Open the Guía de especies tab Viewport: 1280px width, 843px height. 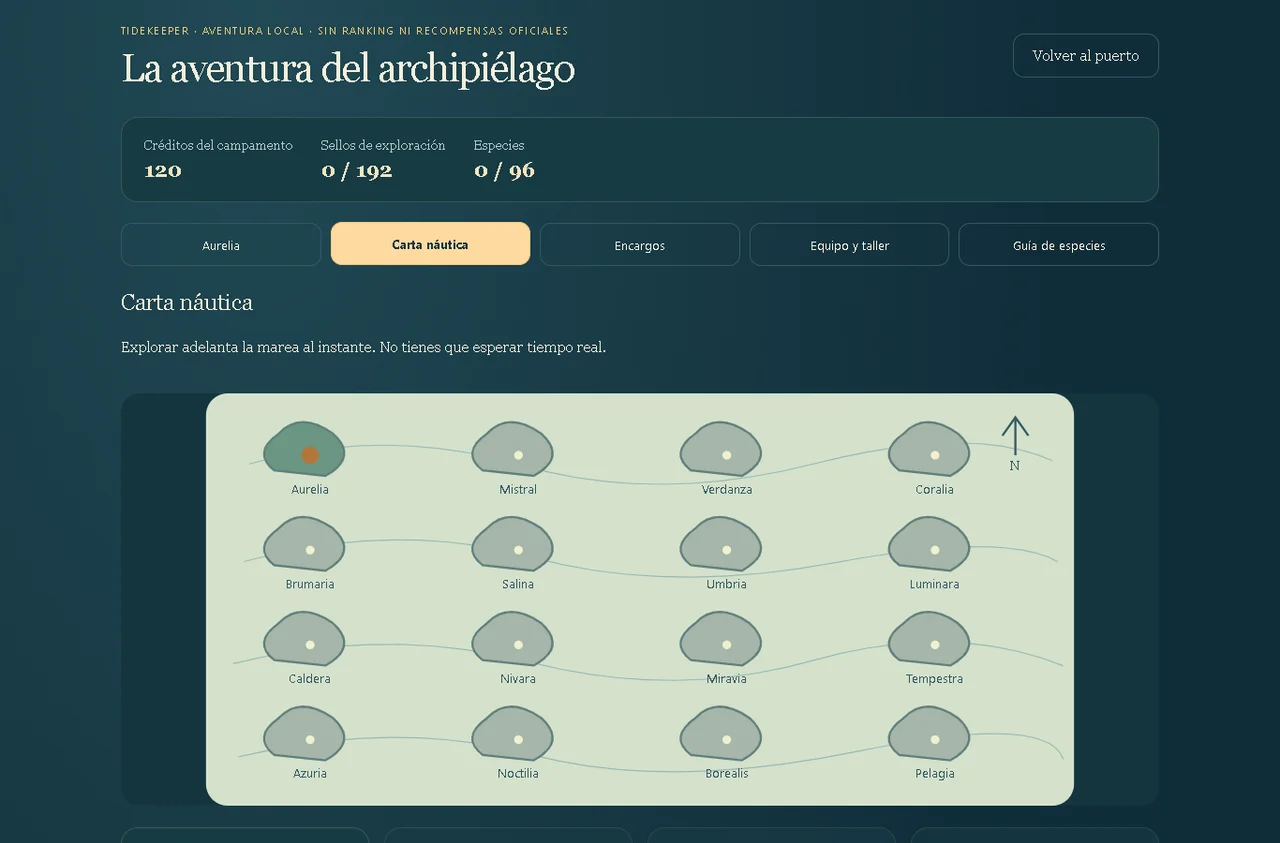click(1059, 245)
